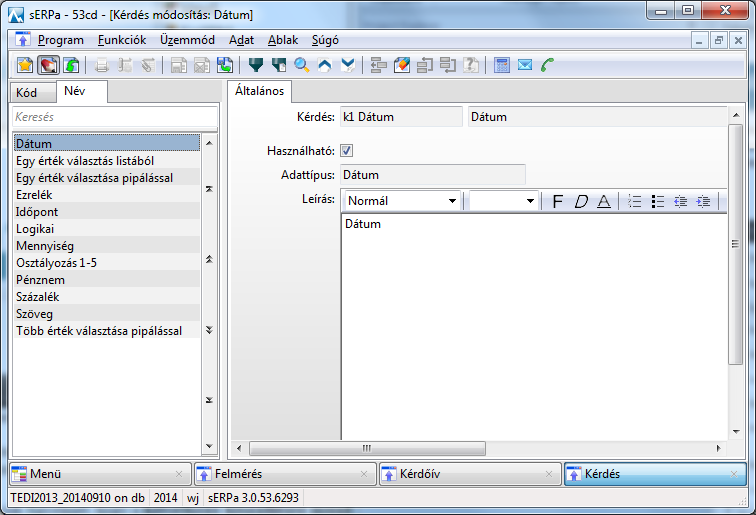Click the dark funnel filter icon
The height and width of the screenshot is (515, 756).
(x=256, y=65)
